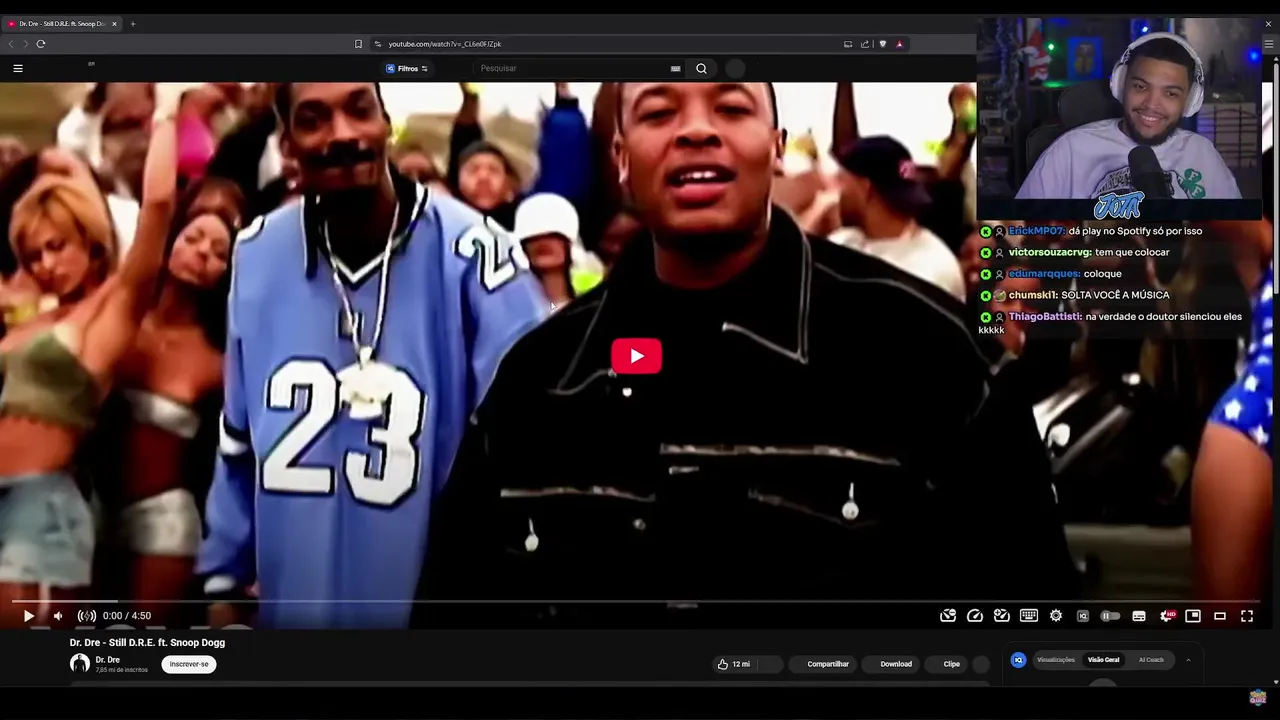Switch to the Visão Geral tab
This screenshot has width=1280, height=720.
1104,660
